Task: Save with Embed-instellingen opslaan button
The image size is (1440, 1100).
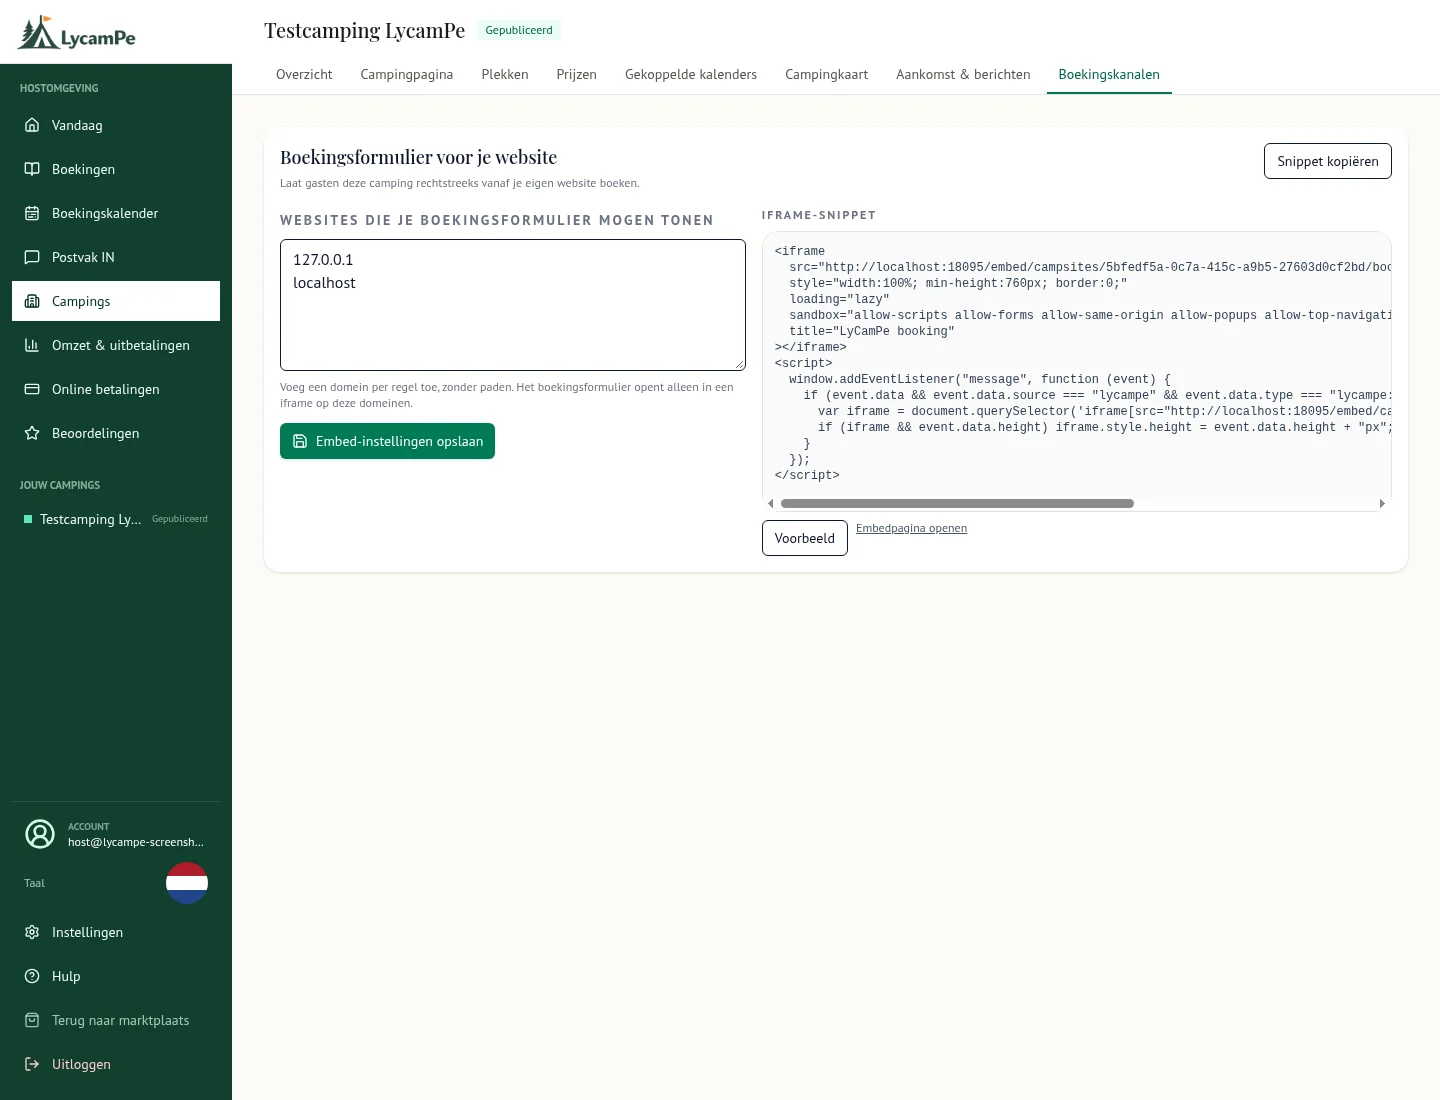Action: pos(387,441)
